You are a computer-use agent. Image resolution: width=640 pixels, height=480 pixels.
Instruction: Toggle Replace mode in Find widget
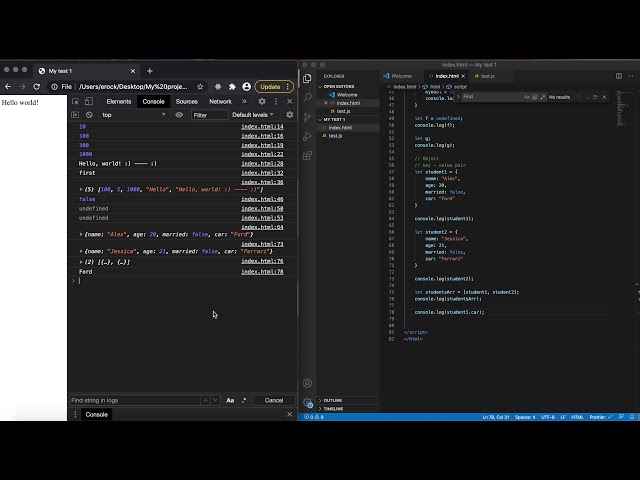point(458,97)
